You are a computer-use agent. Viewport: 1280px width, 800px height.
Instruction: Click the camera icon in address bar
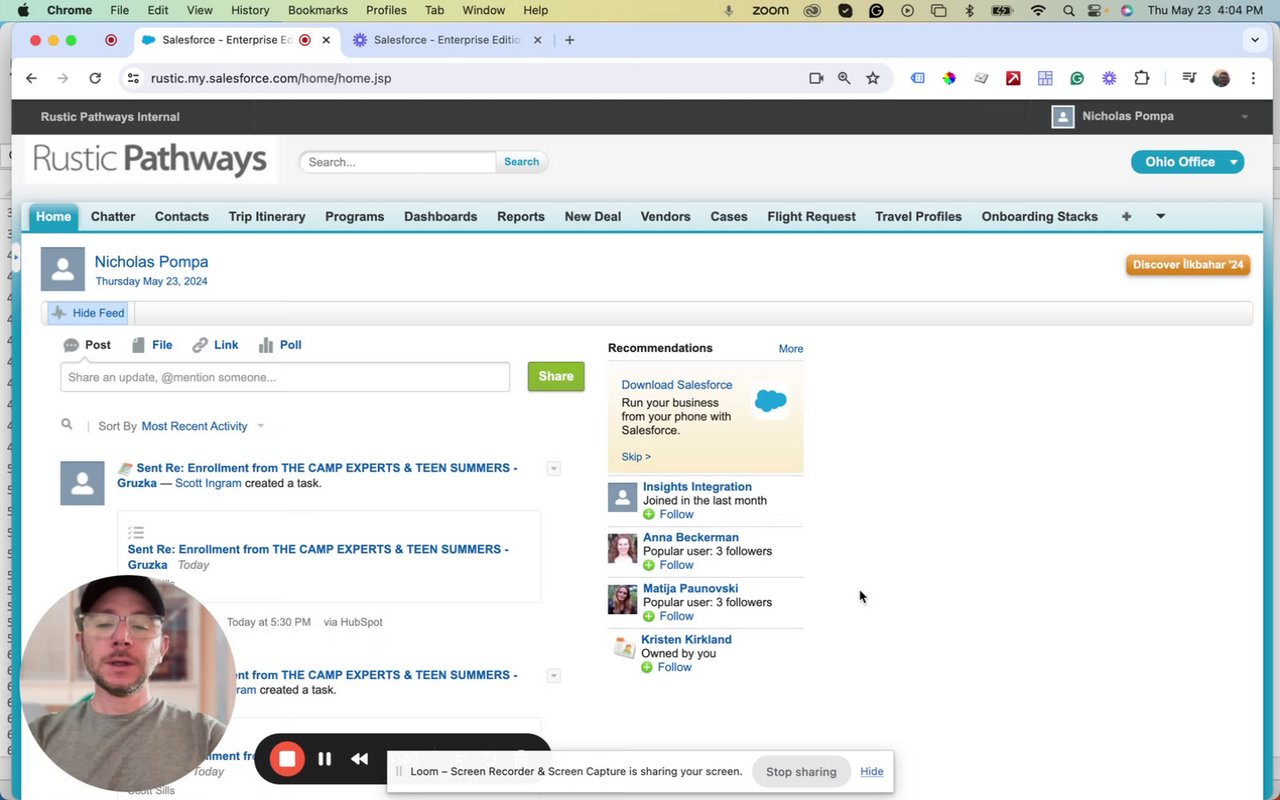pos(816,78)
